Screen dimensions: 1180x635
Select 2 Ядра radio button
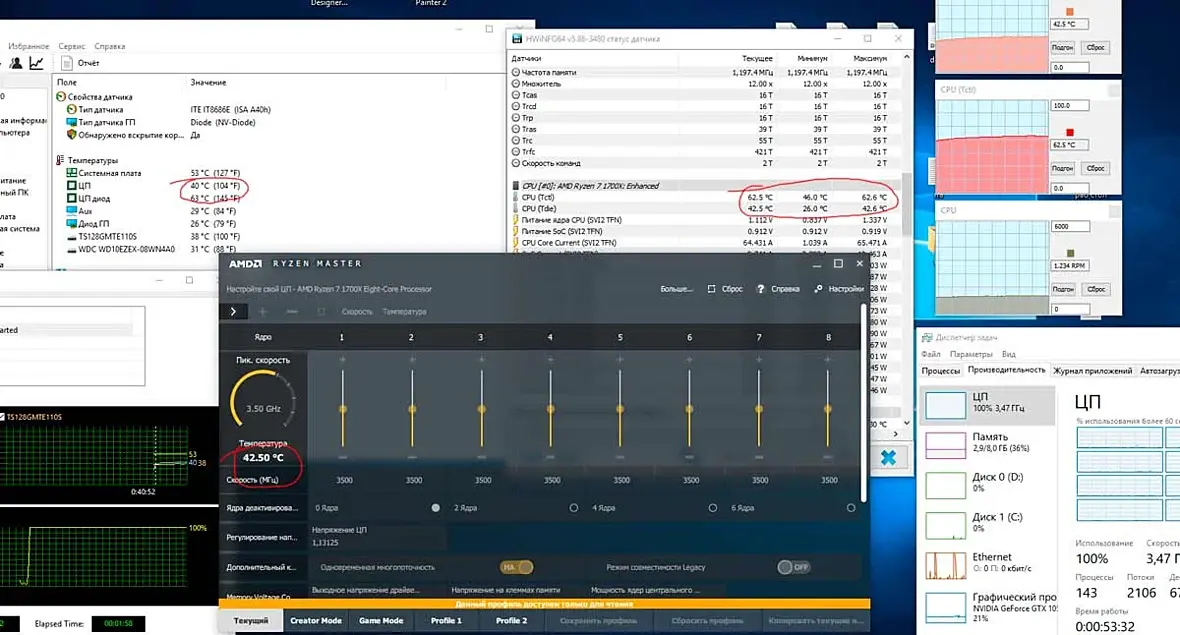[x=573, y=508]
